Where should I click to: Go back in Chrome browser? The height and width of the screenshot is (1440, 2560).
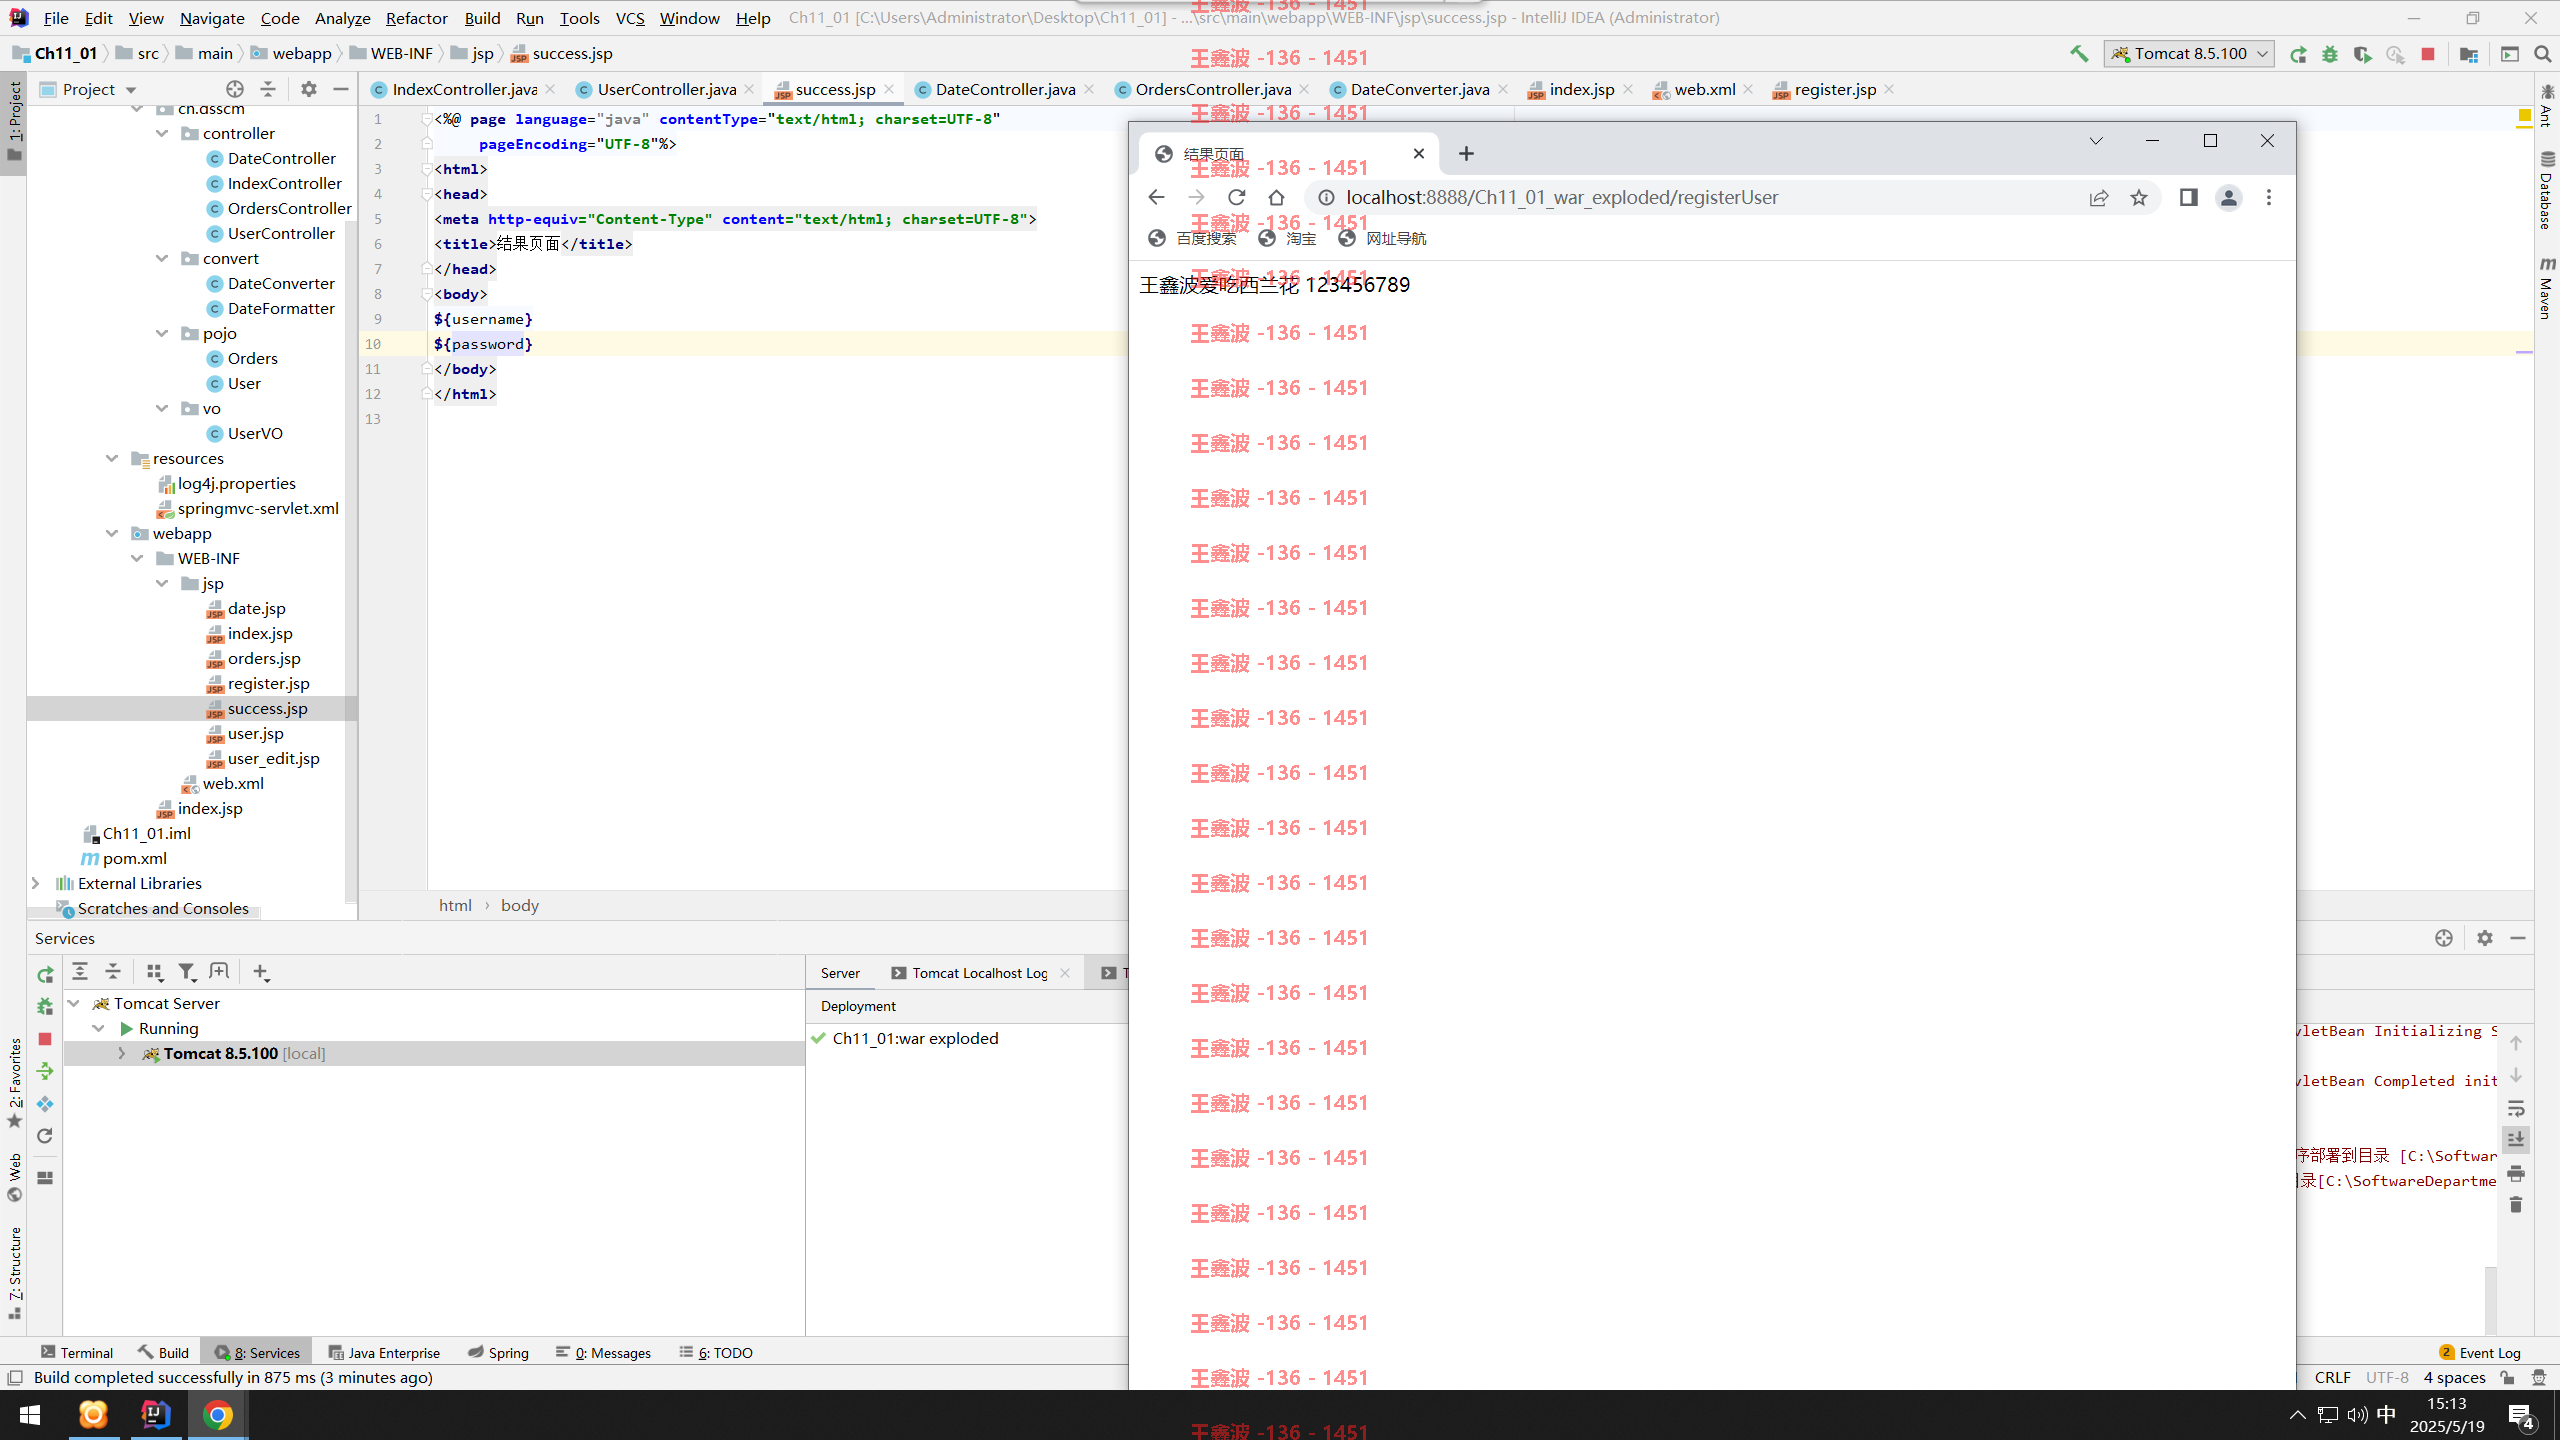1156,197
